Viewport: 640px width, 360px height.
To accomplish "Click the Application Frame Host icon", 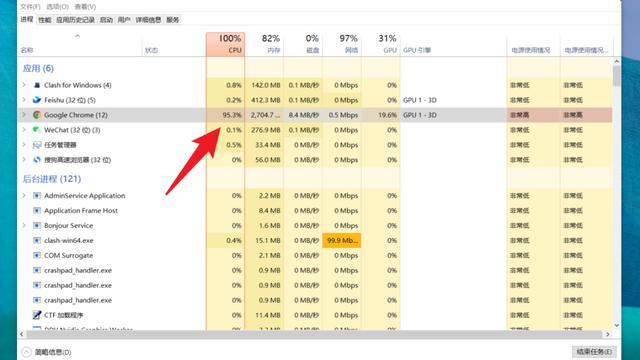I will coord(37,211).
